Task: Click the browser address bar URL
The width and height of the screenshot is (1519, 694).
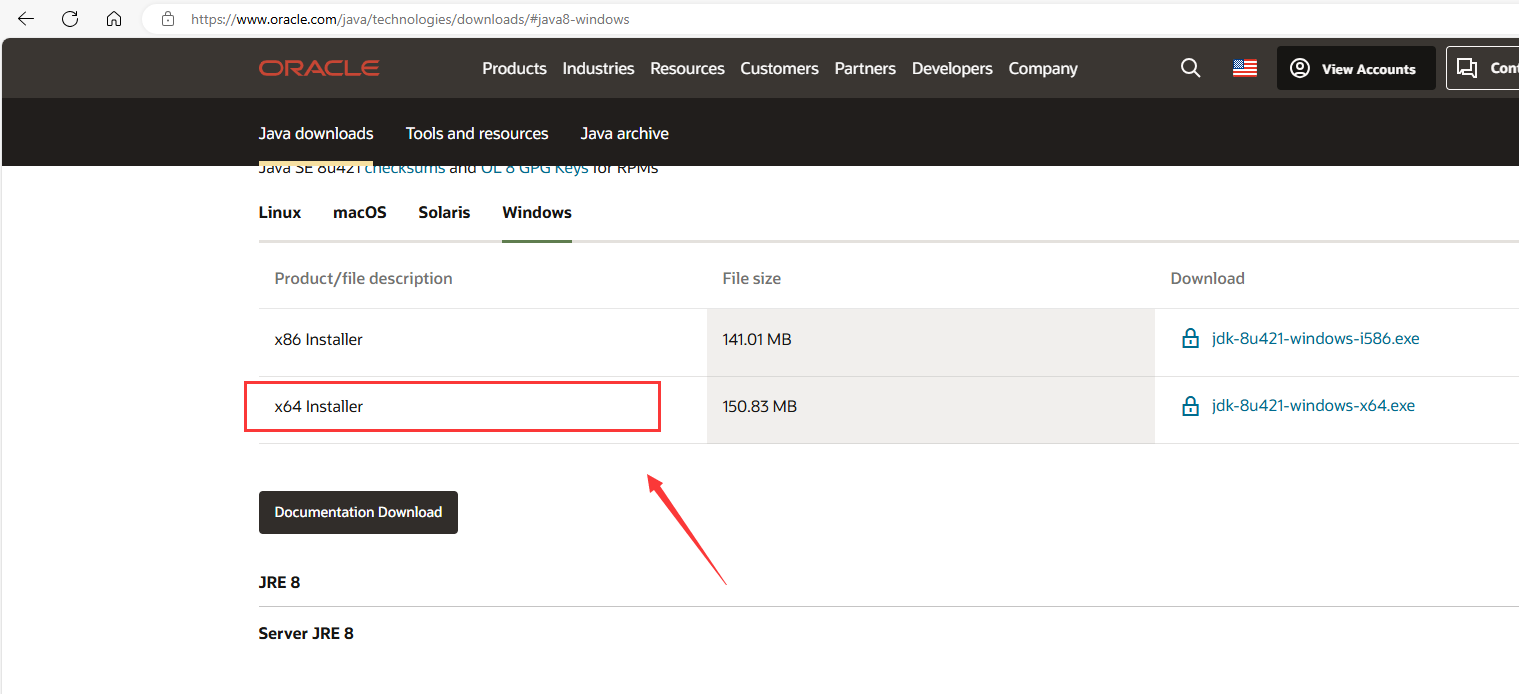Action: tap(410, 19)
